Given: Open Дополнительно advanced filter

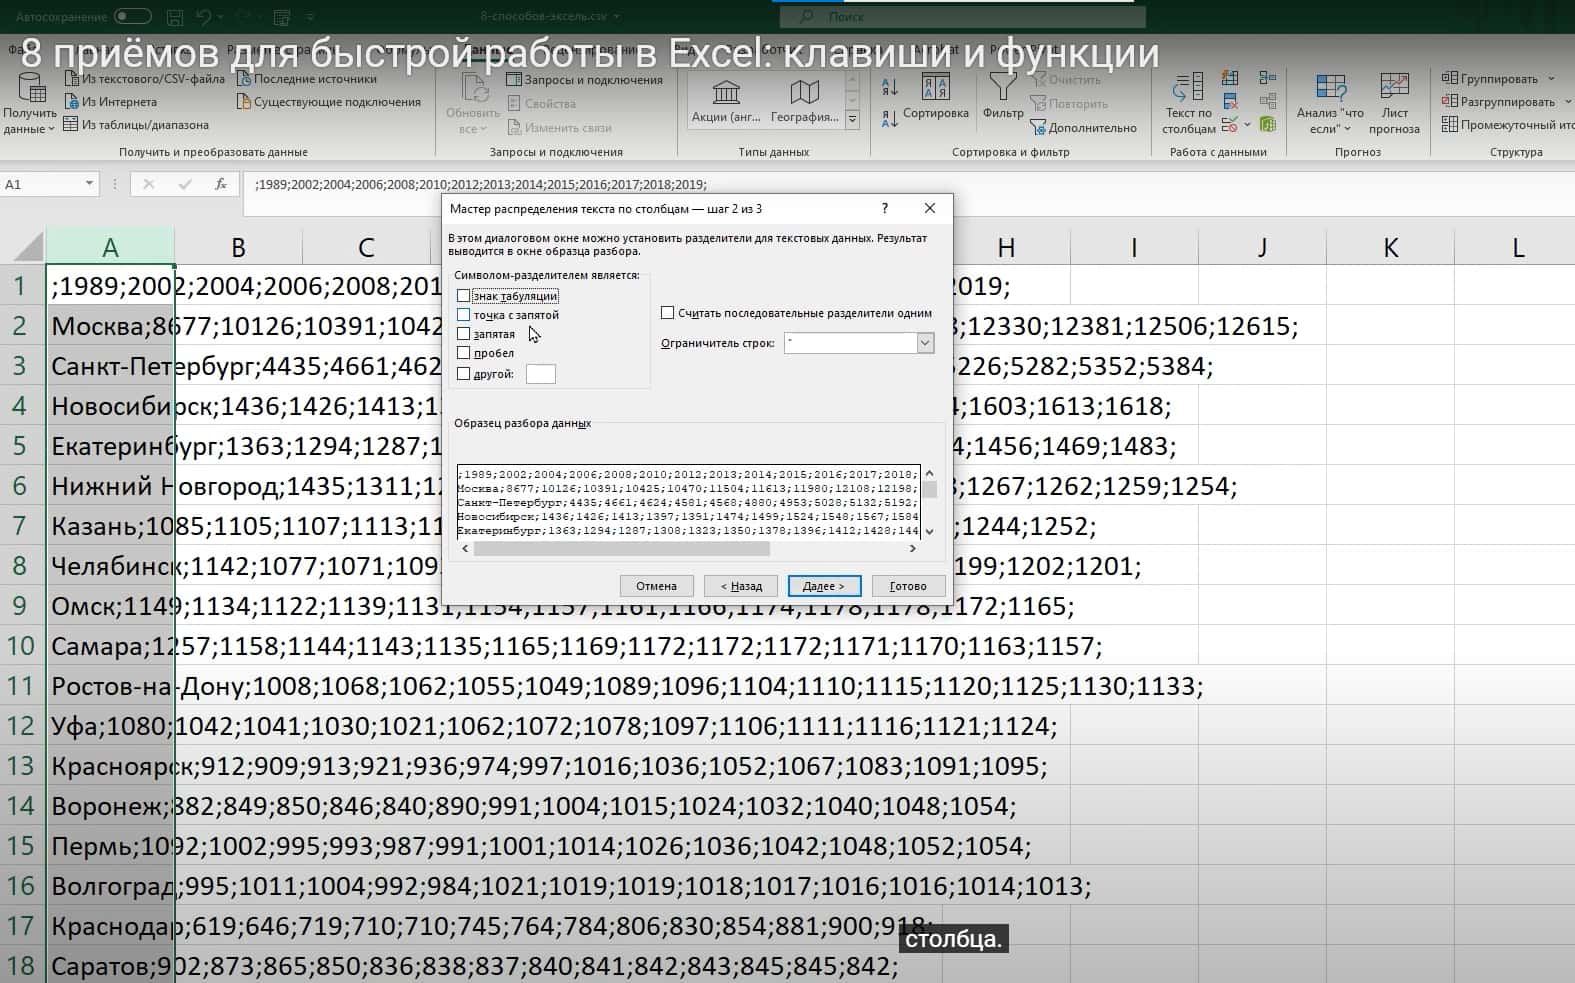Looking at the screenshot, I should point(1084,128).
